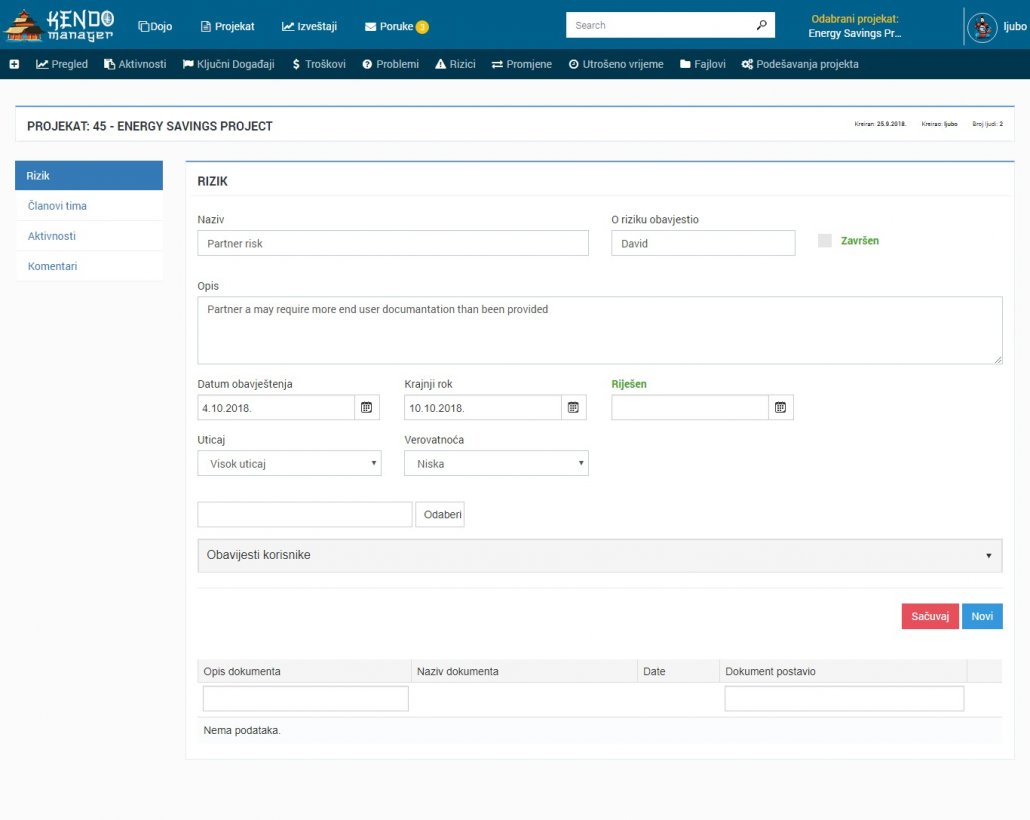
Task: Open the Rizici section
Action: [455, 64]
